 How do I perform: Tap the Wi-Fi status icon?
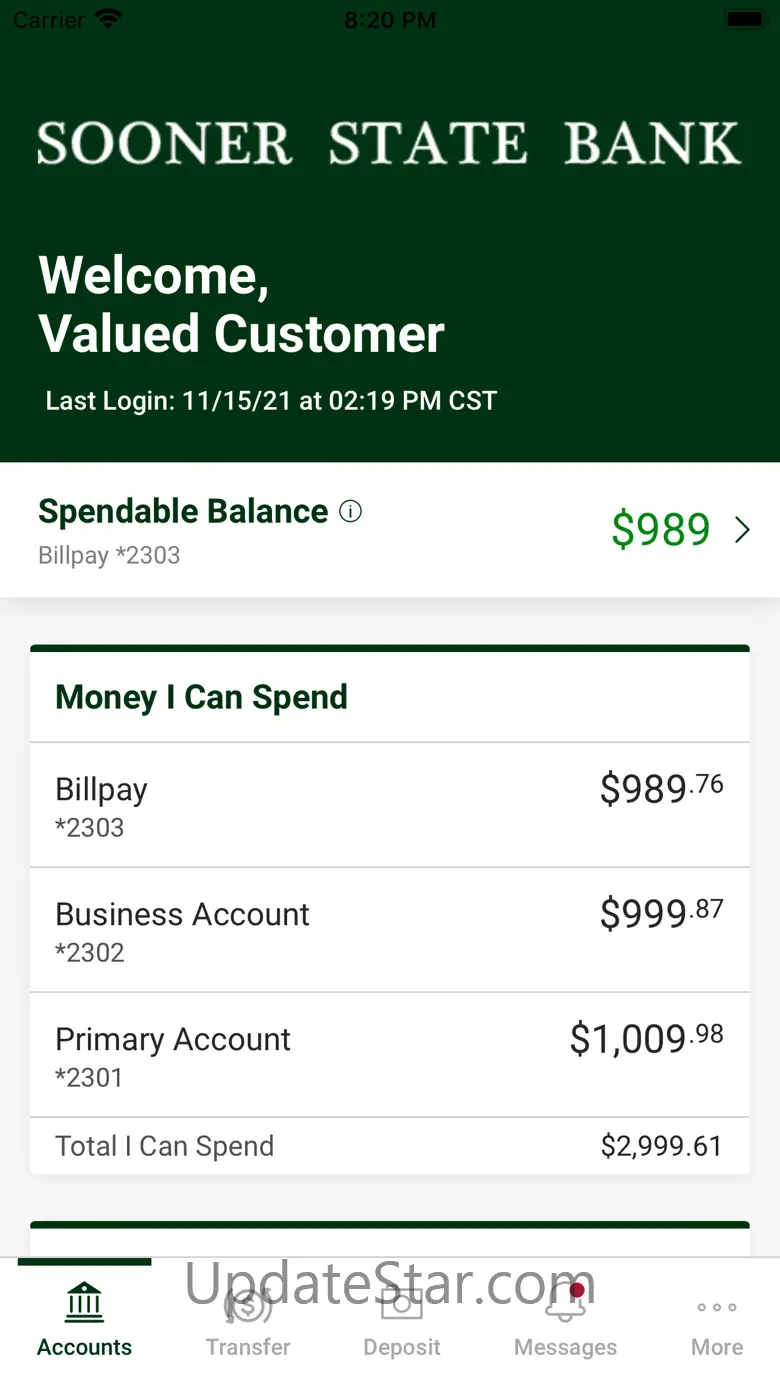pos(108,20)
